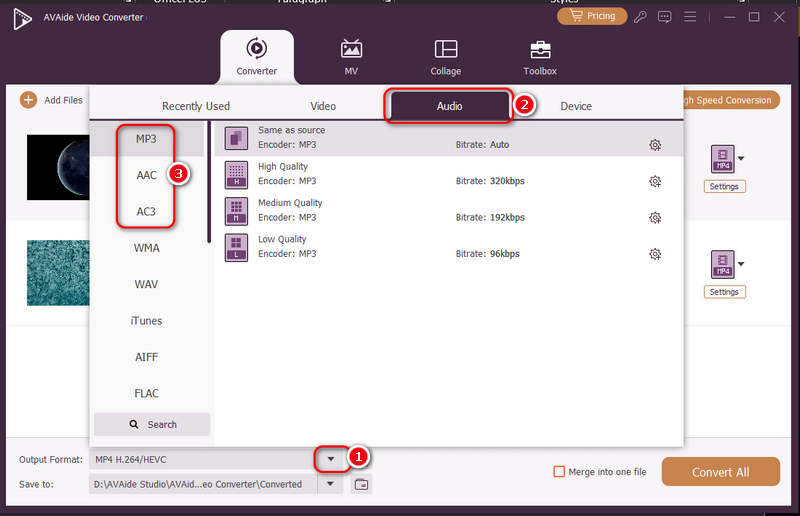Image resolution: width=800 pixels, height=516 pixels.
Task: Expand the Save to path dropdown
Action: pos(330,485)
